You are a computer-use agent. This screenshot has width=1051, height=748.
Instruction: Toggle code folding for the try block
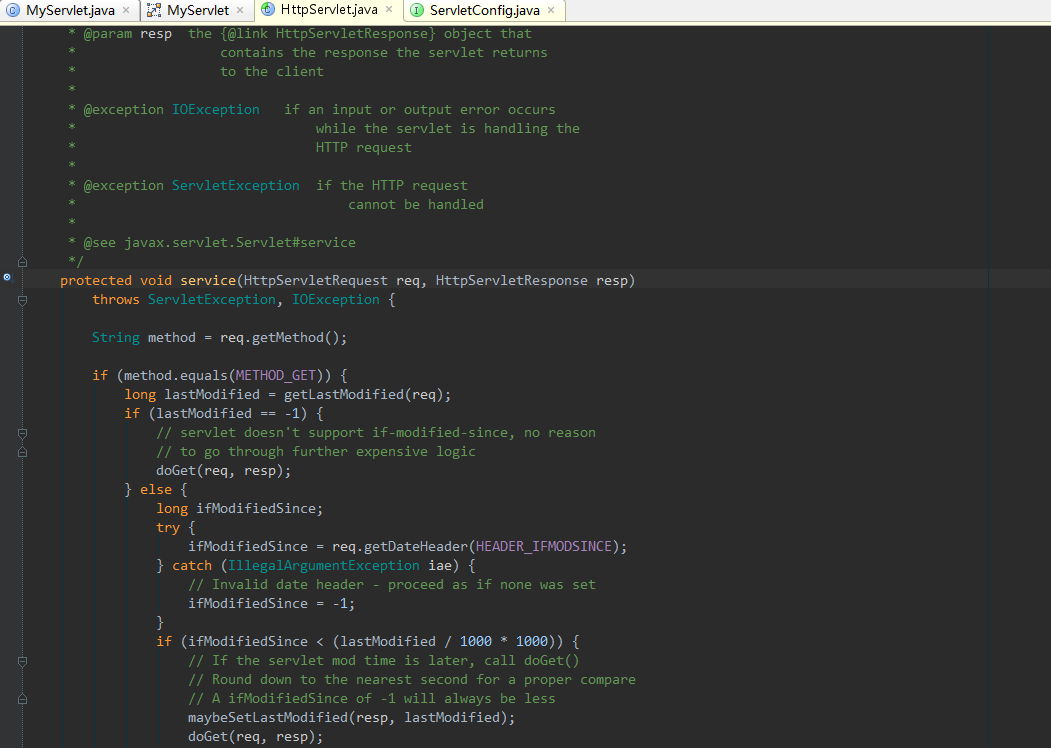coord(22,527)
